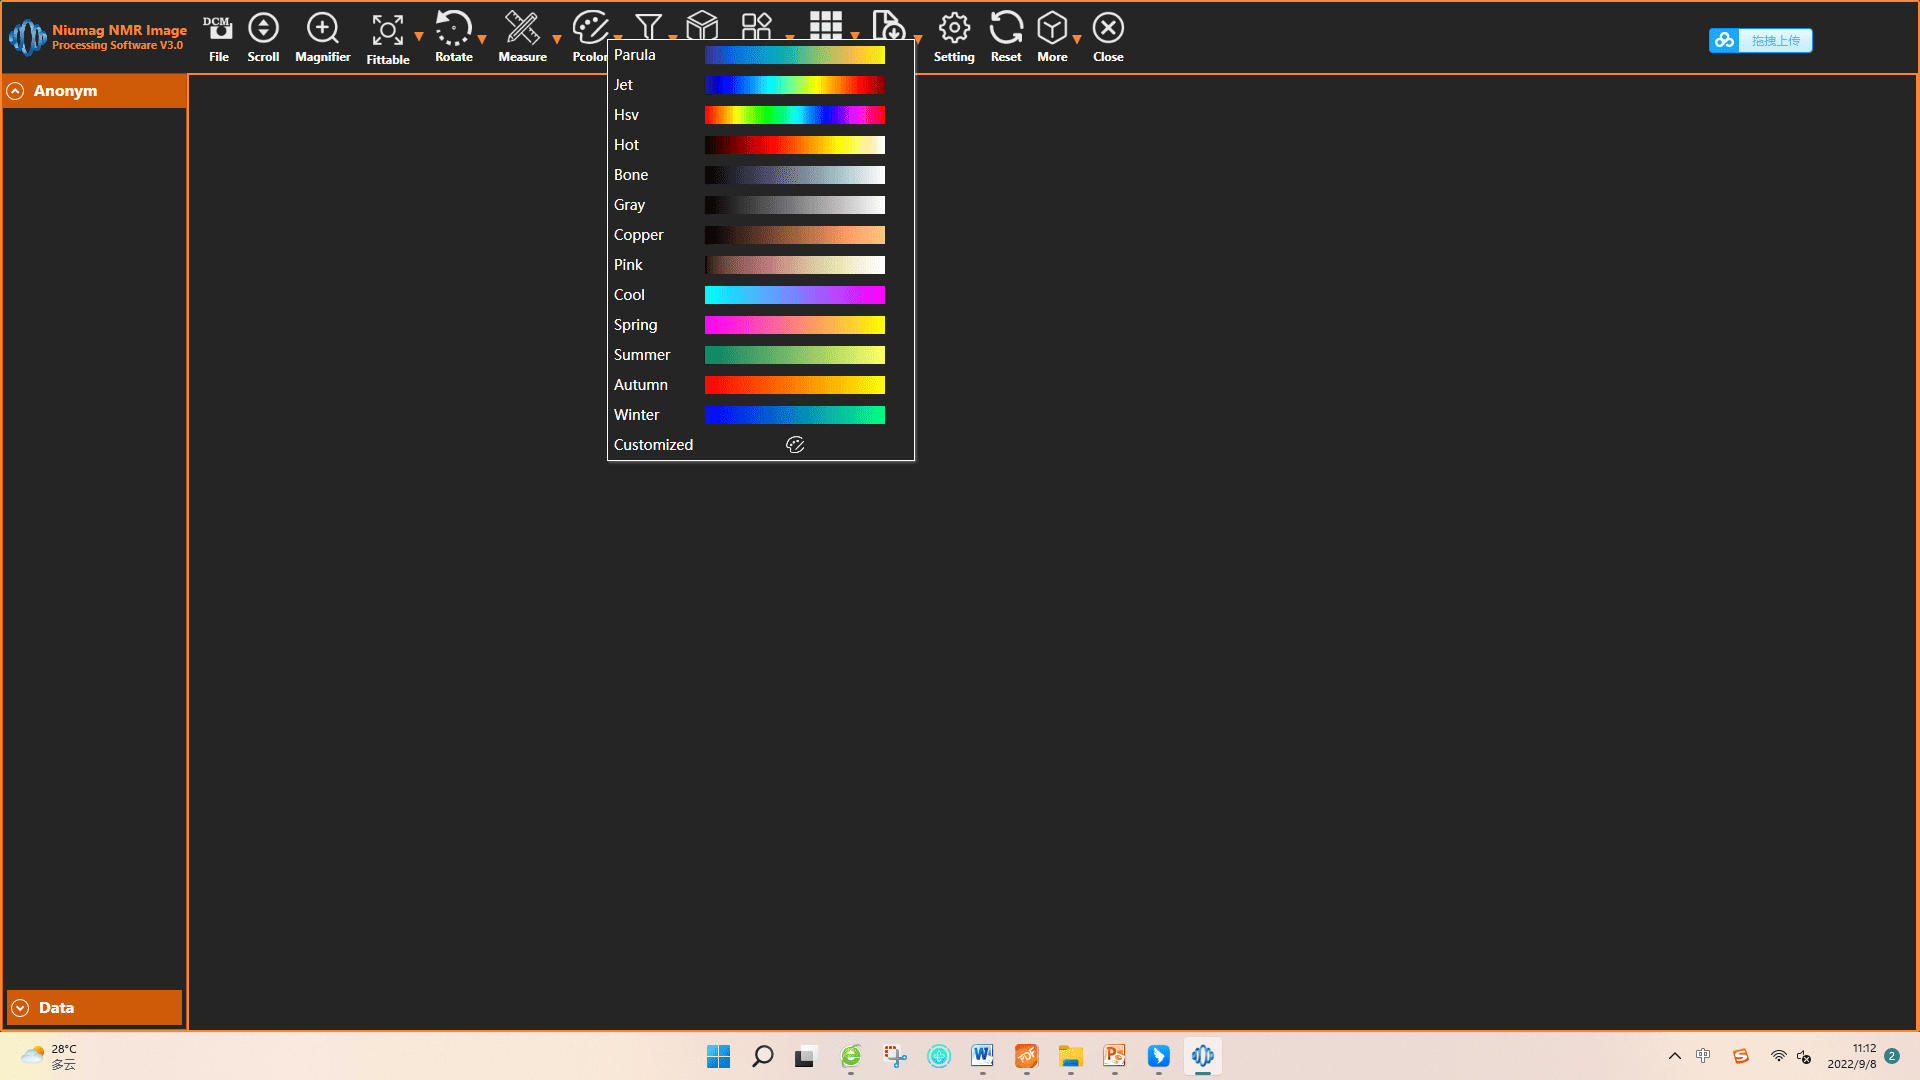Click the blue cloud upload button
Viewport: 1920px width, 1080px height.
[1760, 40]
